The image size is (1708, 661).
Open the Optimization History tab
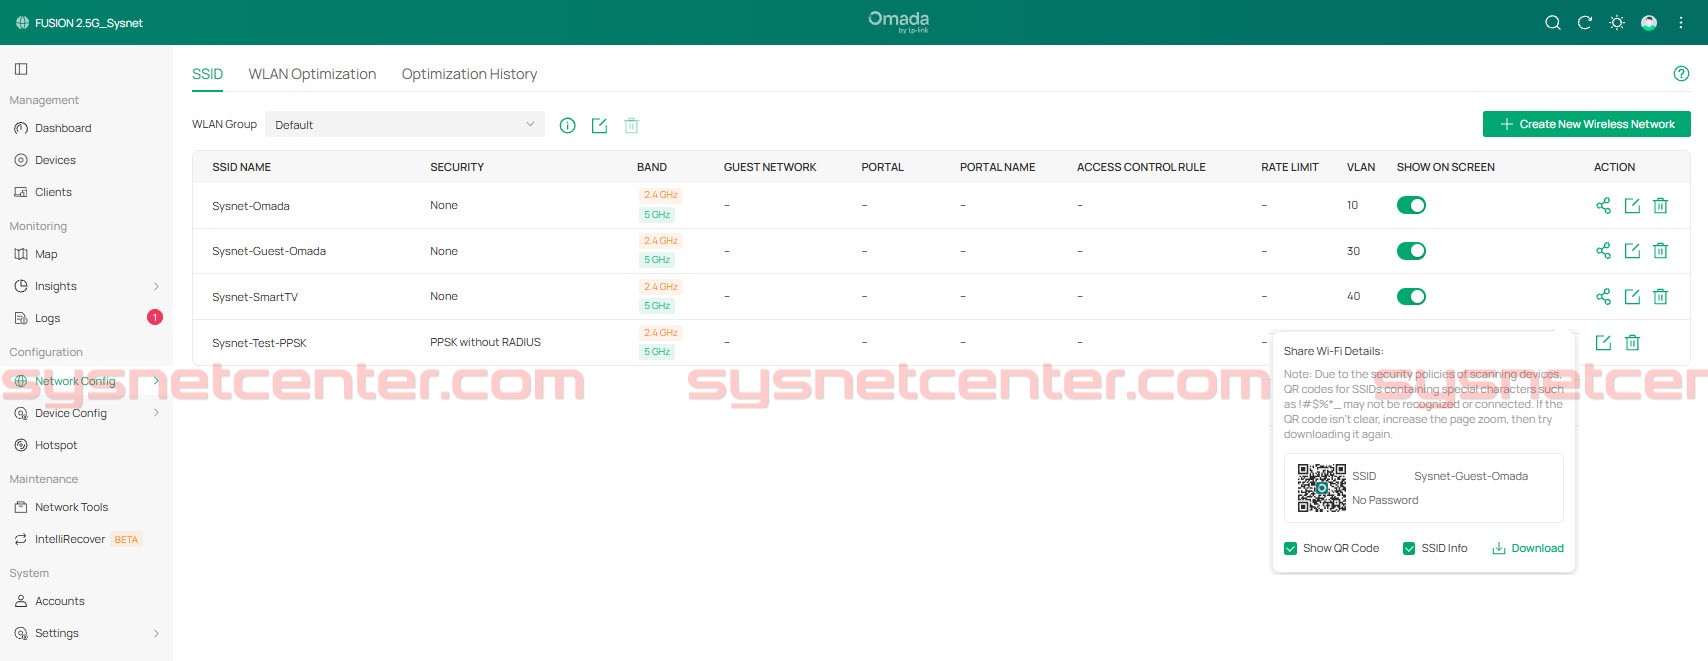pos(469,74)
